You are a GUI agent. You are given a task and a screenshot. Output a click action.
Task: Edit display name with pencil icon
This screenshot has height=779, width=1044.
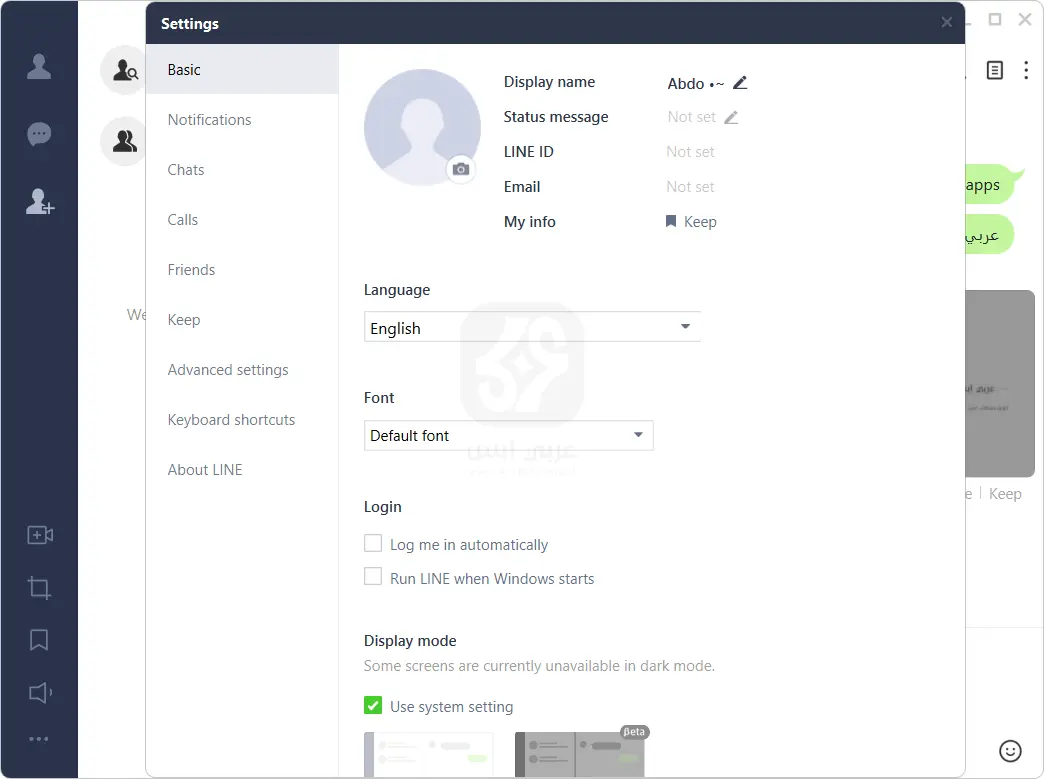click(x=740, y=83)
